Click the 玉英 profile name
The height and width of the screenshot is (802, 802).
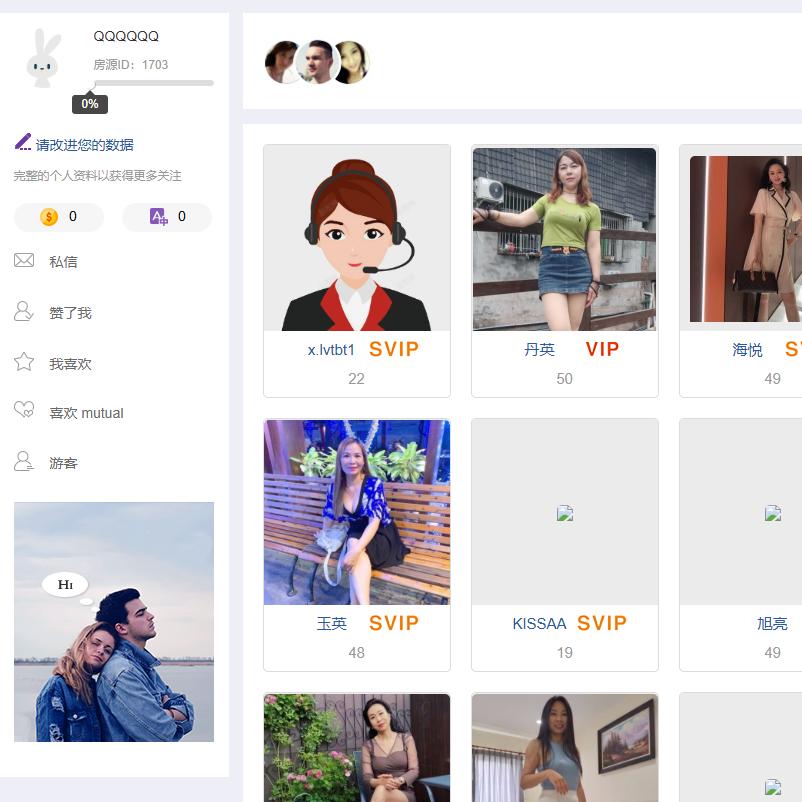click(x=331, y=623)
